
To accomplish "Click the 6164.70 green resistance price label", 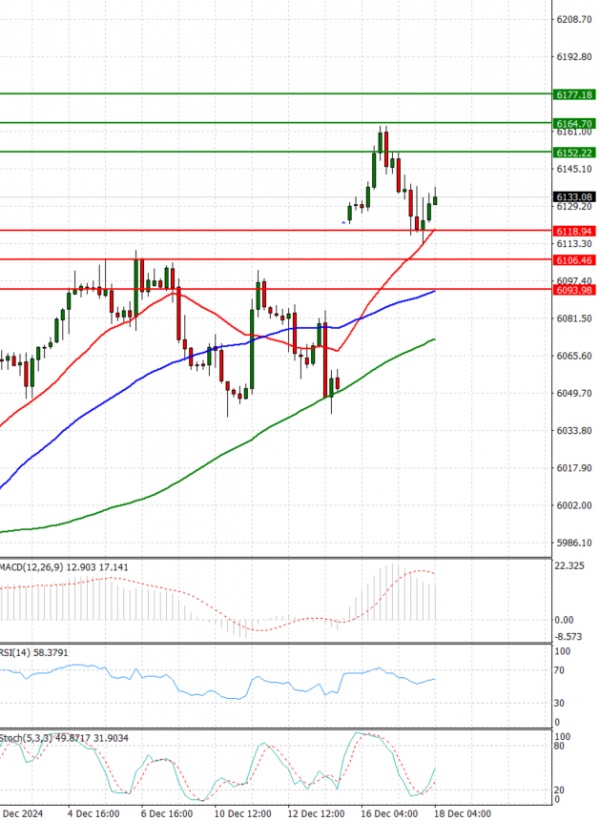I will [x=573, y=123].
